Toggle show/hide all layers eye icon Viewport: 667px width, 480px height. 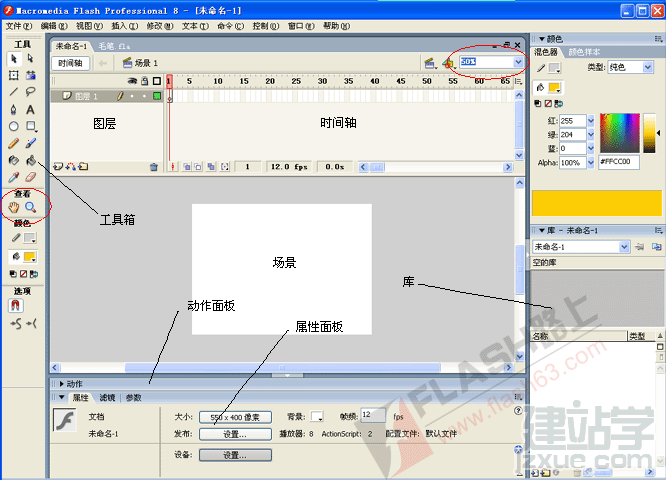tap(132, 81)
